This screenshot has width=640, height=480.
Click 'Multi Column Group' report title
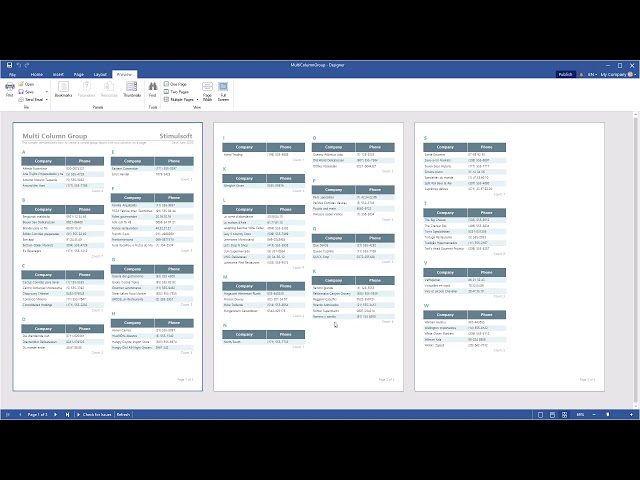point(55,136)
